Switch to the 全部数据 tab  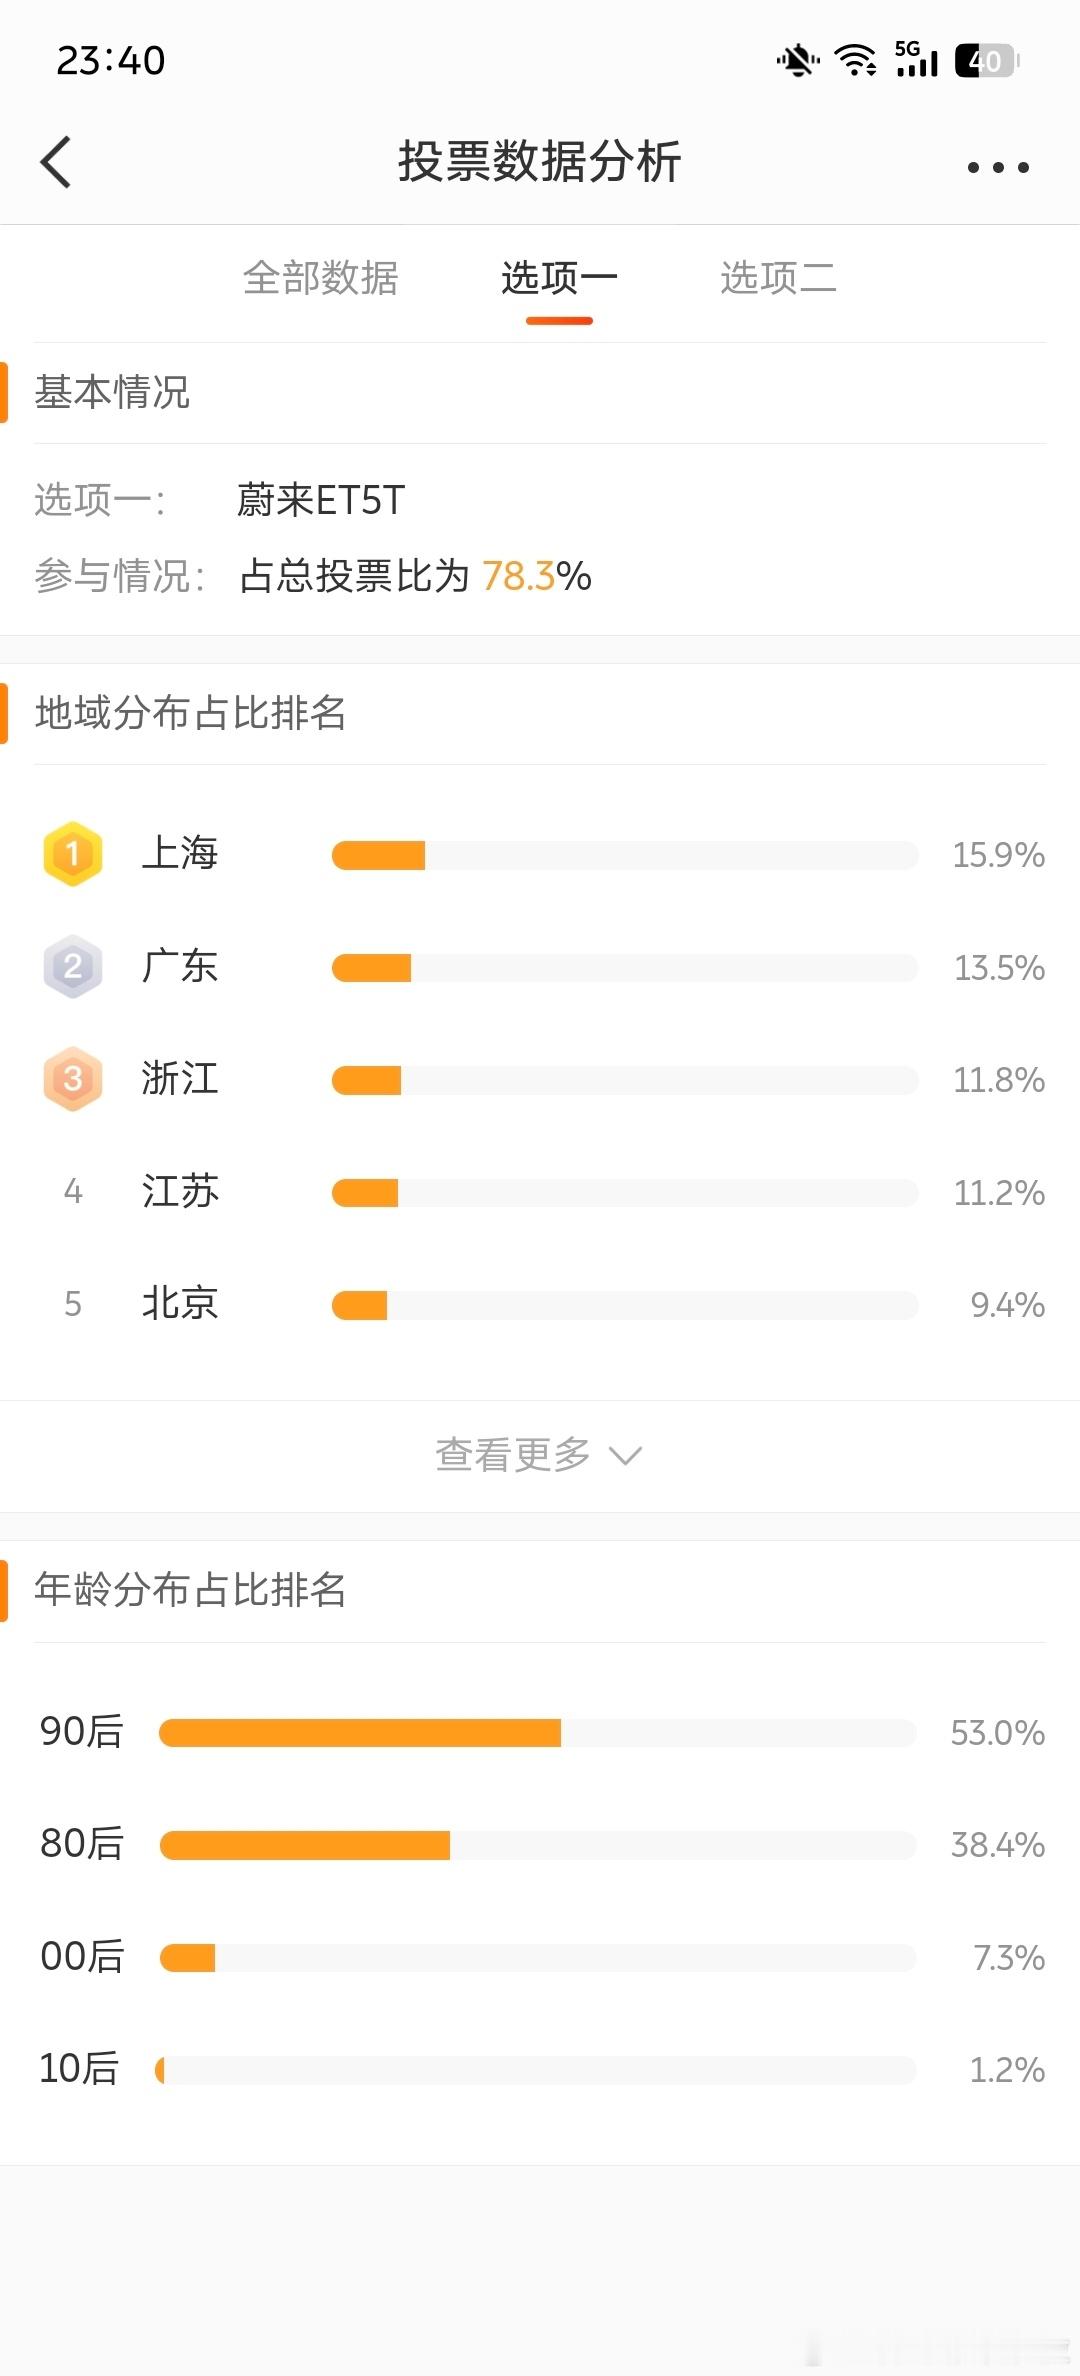pos(320,278)
